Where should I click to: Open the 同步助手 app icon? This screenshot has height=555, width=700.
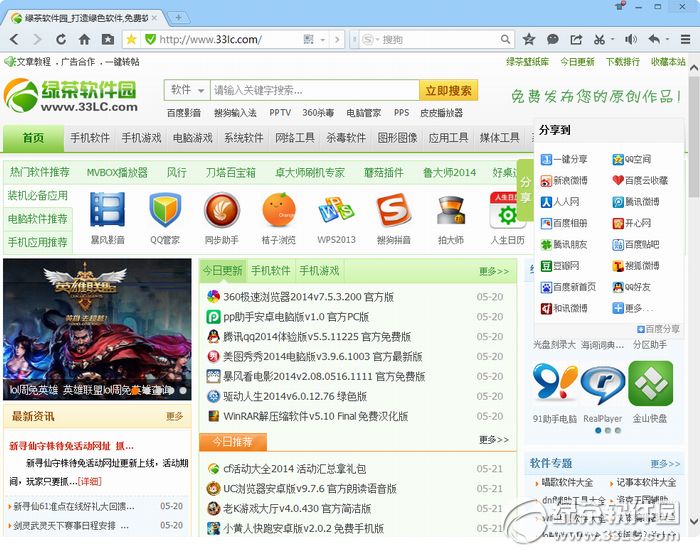click(222, 209)
